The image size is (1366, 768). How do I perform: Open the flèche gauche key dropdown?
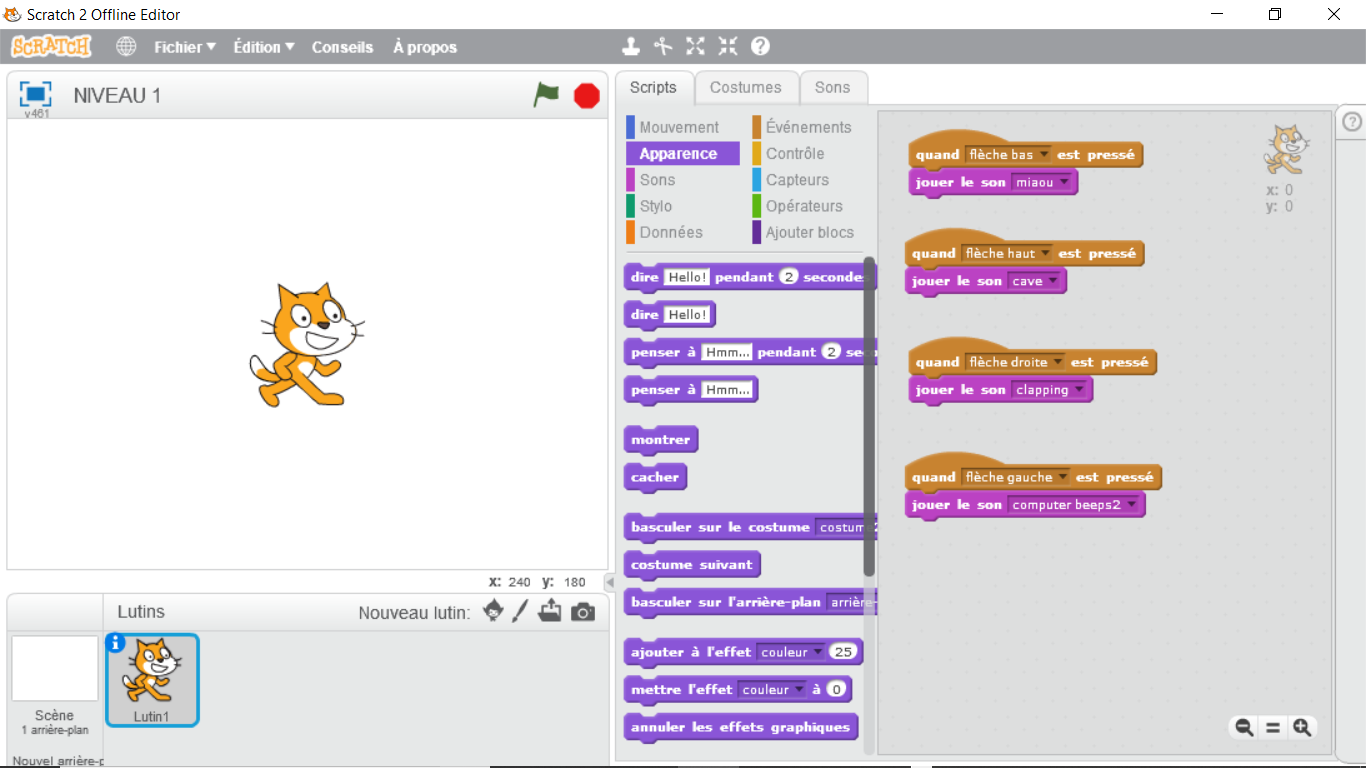point(1016,477)
